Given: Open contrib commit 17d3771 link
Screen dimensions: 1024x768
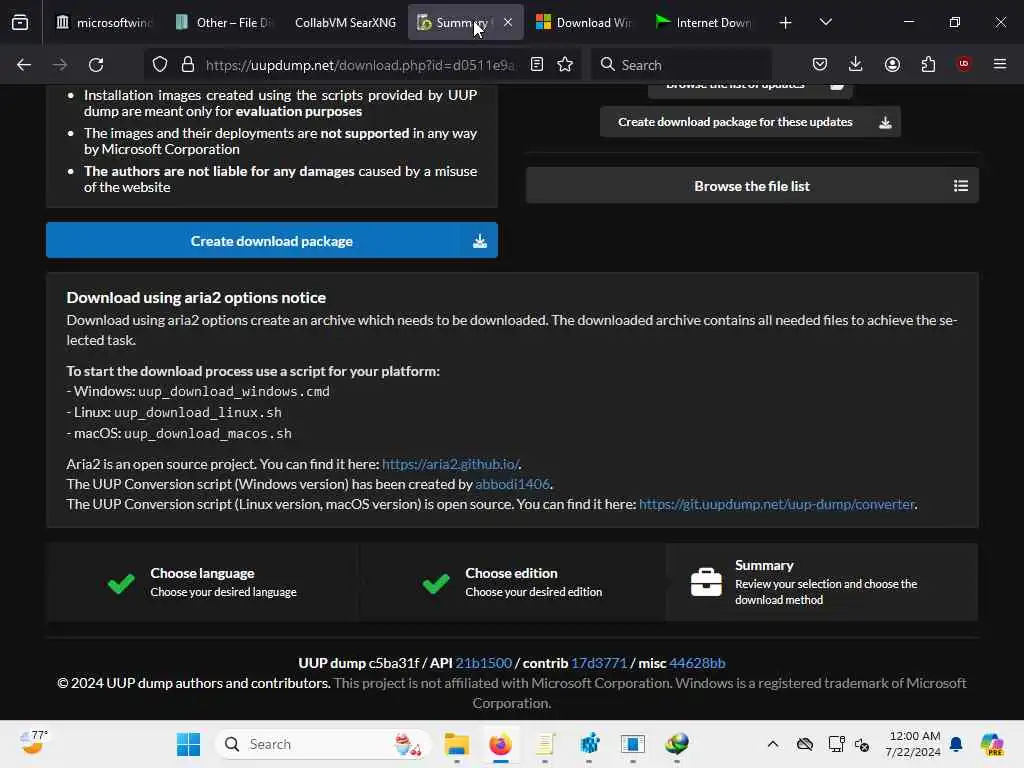Looking at the screenshot, I should [x=599, y=663].
